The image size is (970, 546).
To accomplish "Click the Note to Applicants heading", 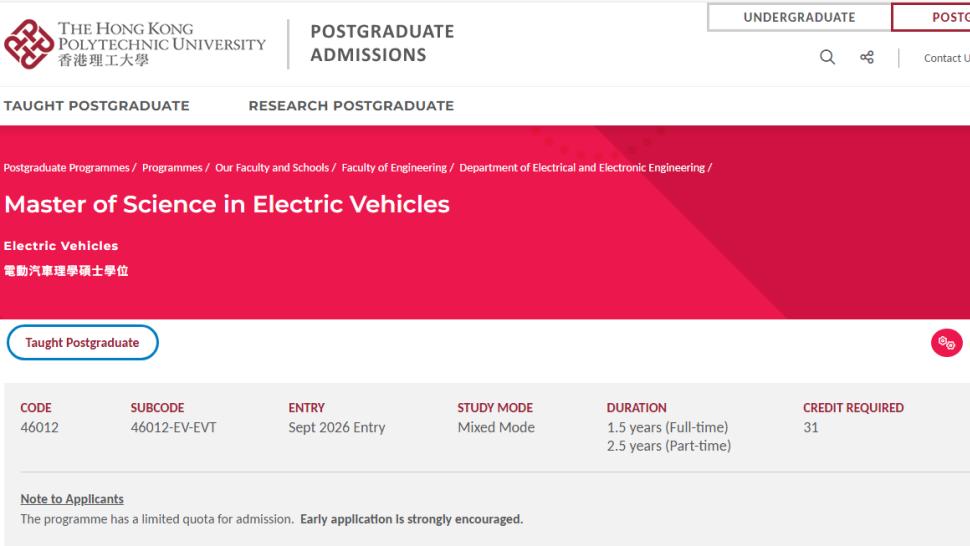I will (72, 499).
